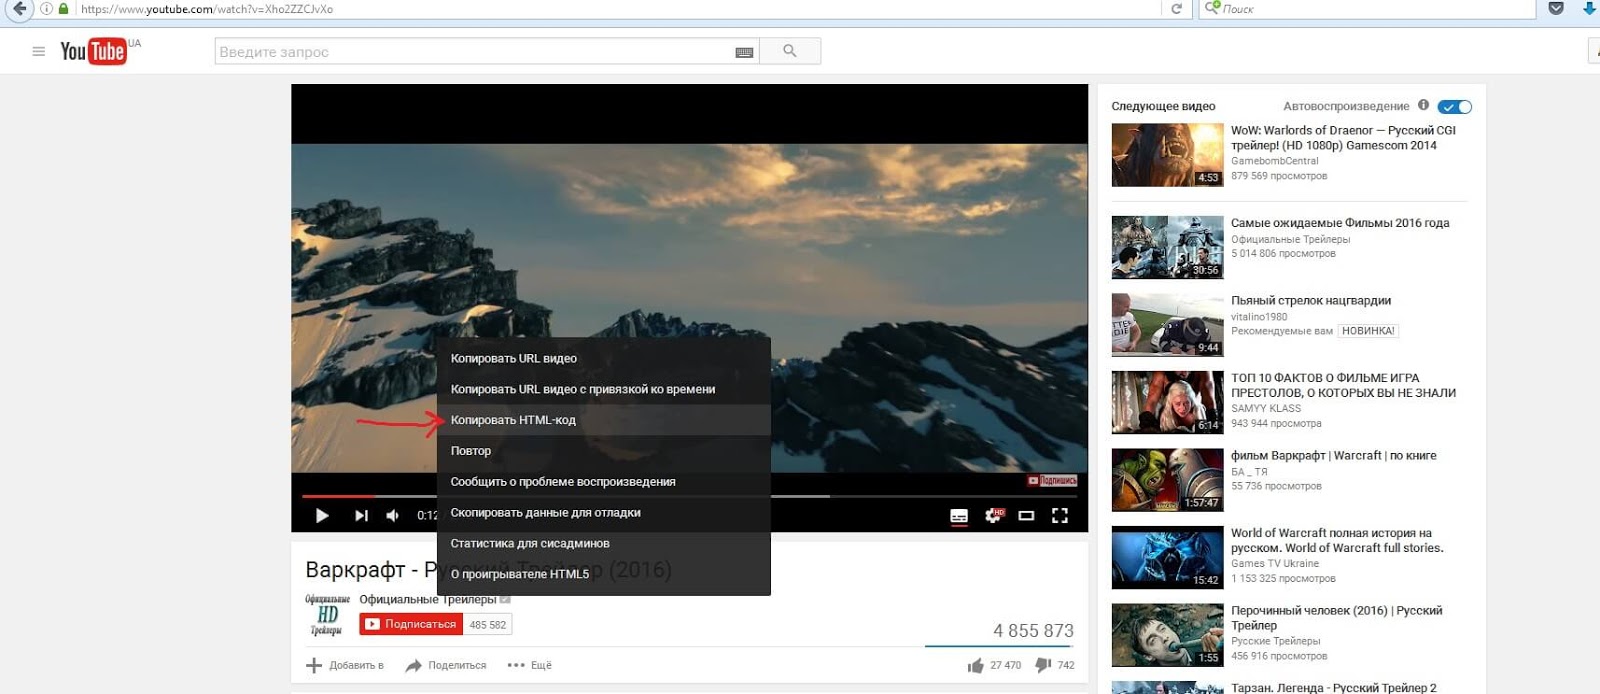Viewport: 1600px width, 694px height.
Task: Select Копировать URL видео с привязкой ко времени
Action: coord(603,389)
